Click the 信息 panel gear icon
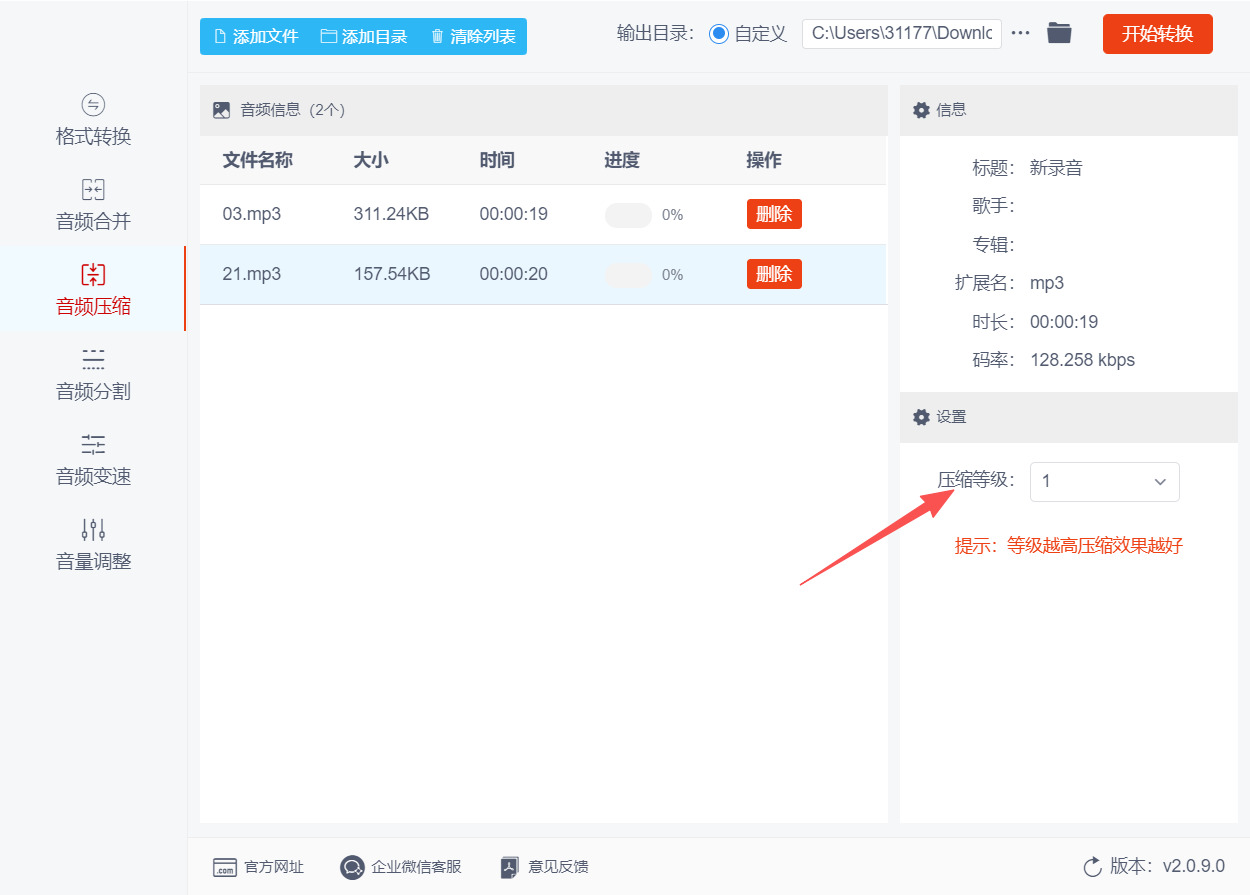Screen dimensions: 1250x895 click(x=921, y=110)
